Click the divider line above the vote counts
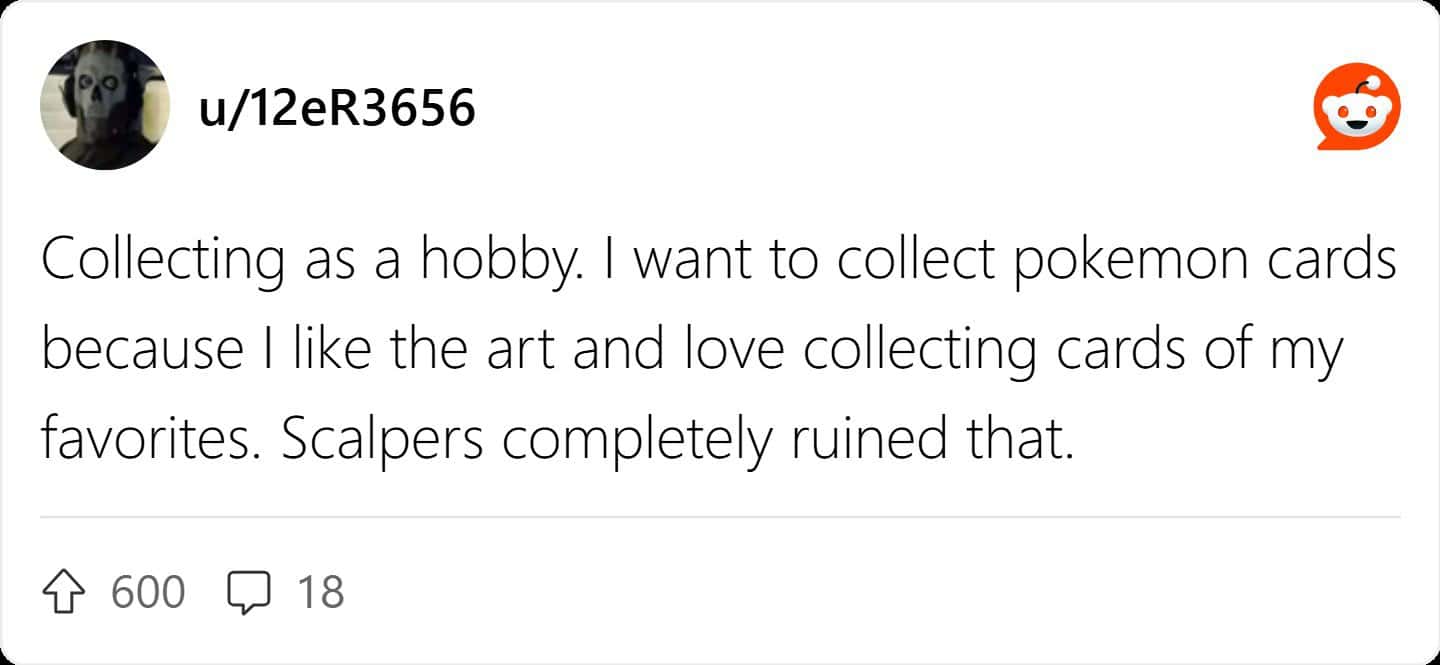The height and width of the screenshot is (665, 1440). (720, 518)
